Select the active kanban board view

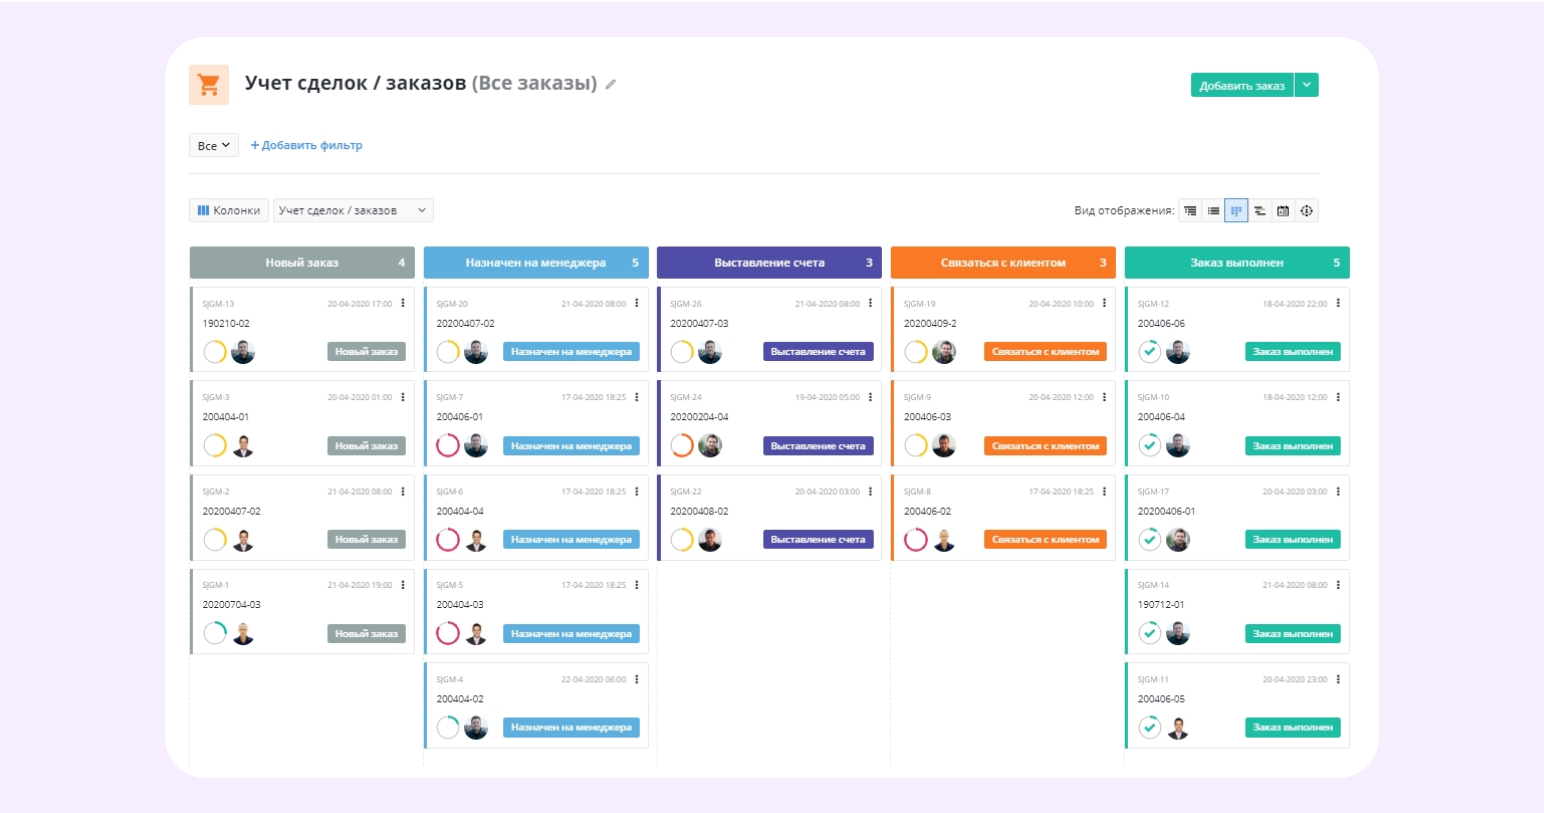[x=1236, y=211]
